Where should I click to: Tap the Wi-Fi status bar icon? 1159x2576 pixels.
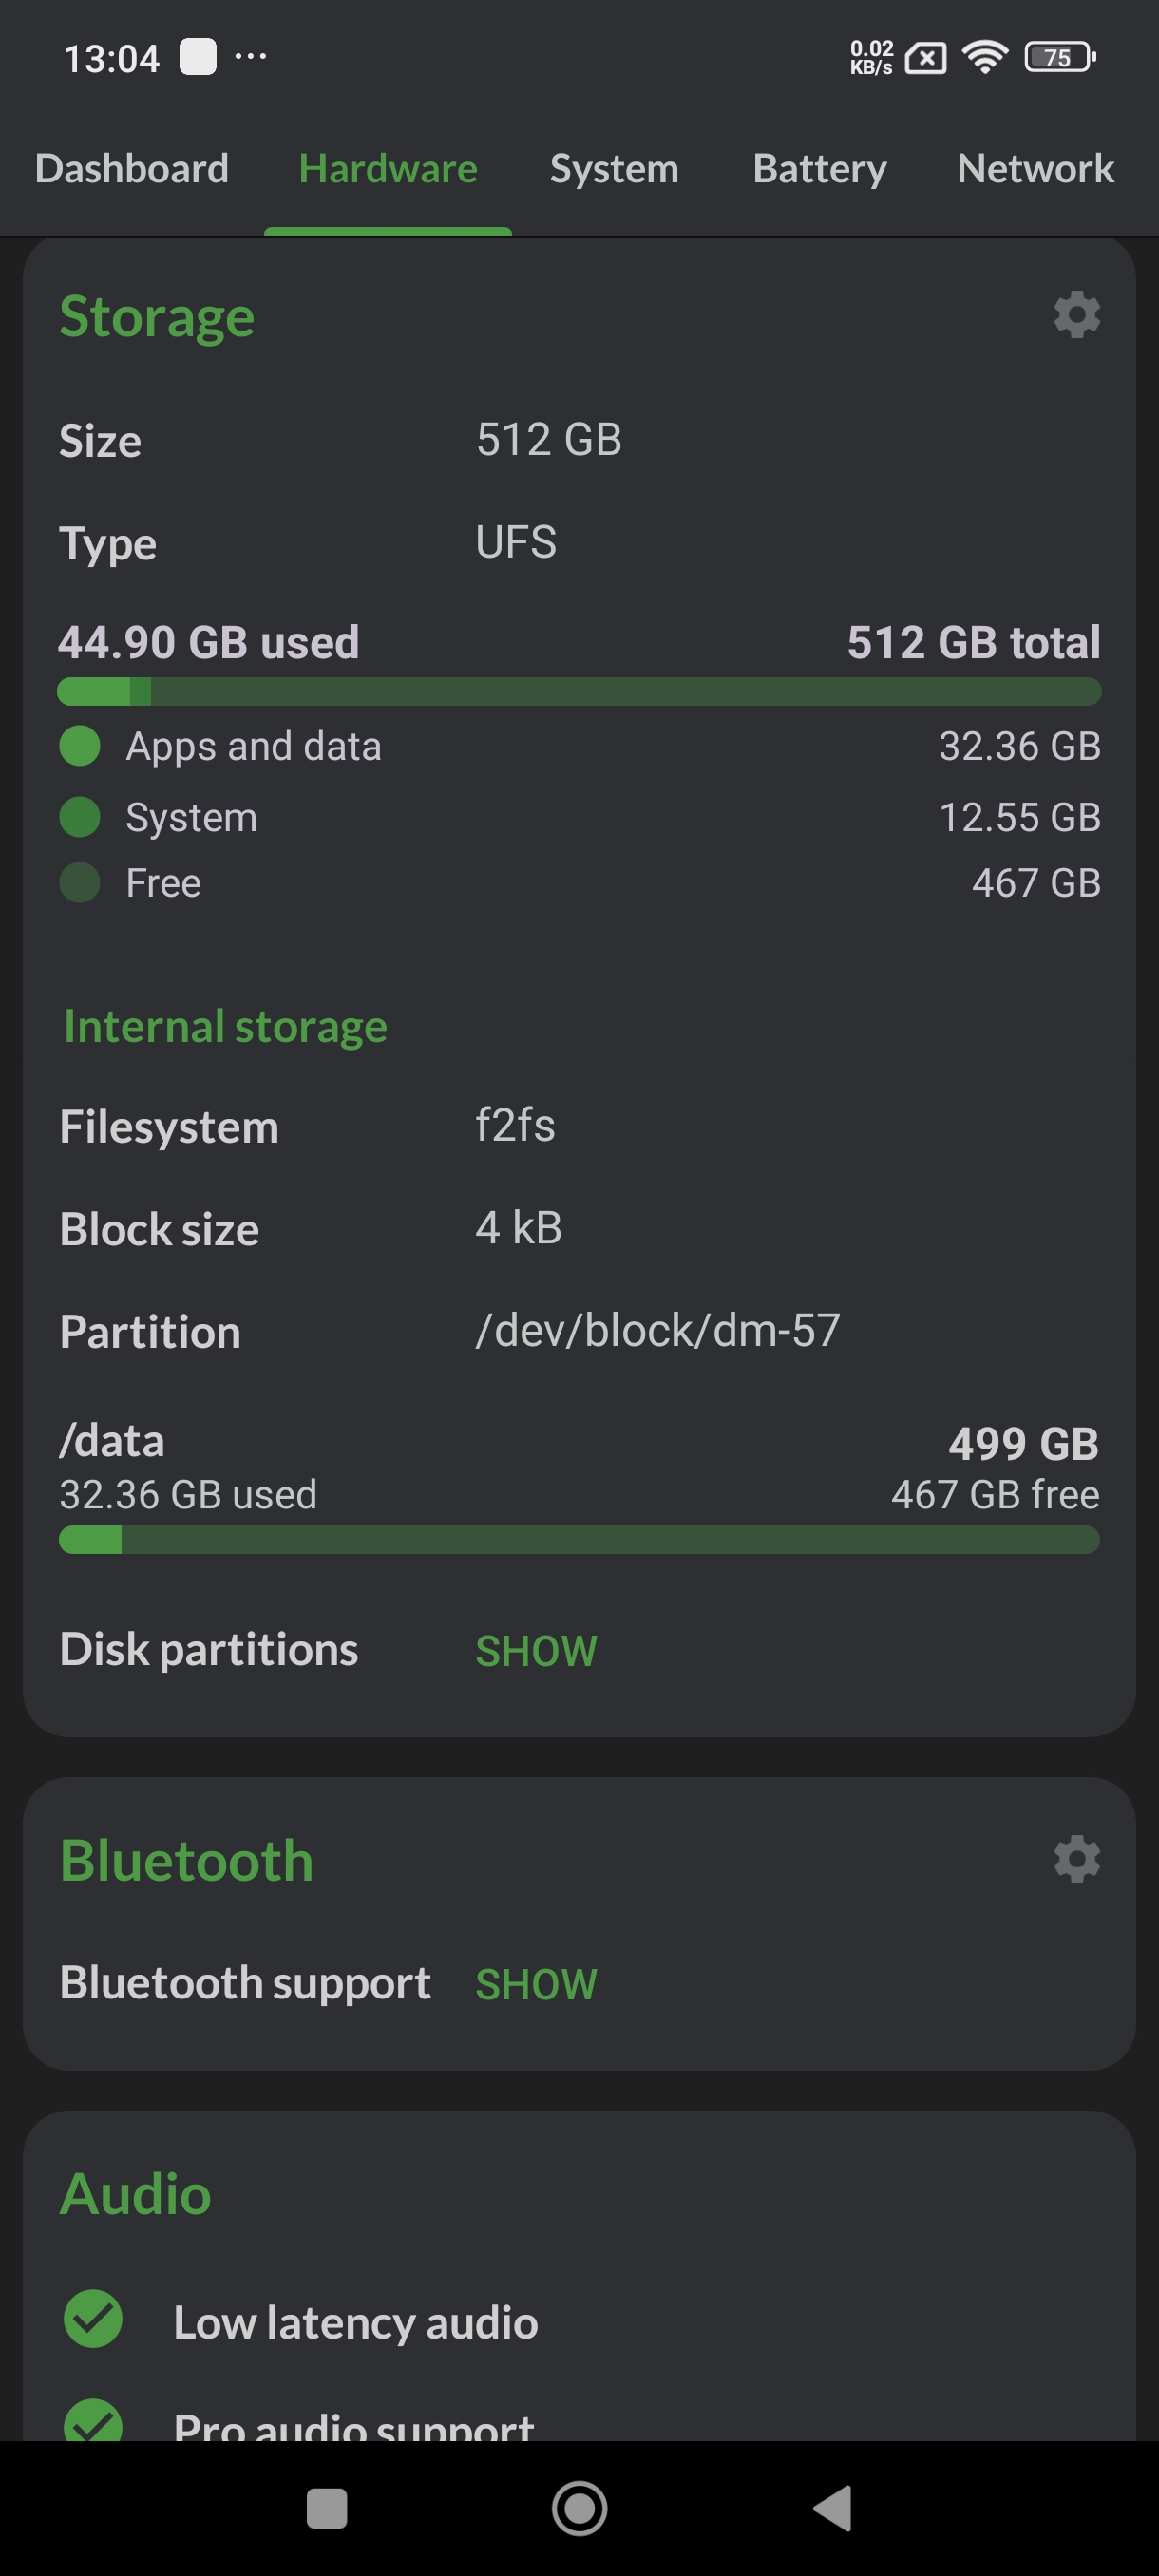(985, 58)
